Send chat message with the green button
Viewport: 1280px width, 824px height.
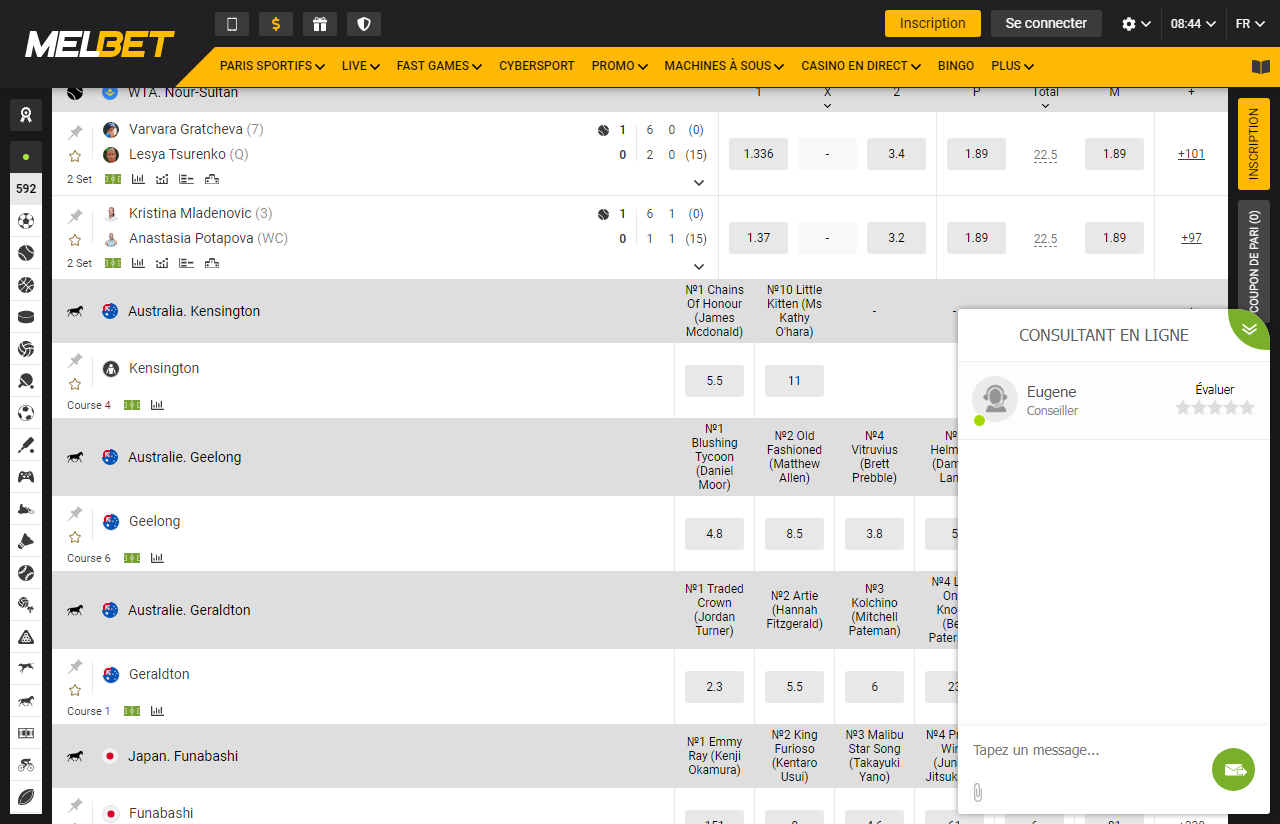point(1233,769)
